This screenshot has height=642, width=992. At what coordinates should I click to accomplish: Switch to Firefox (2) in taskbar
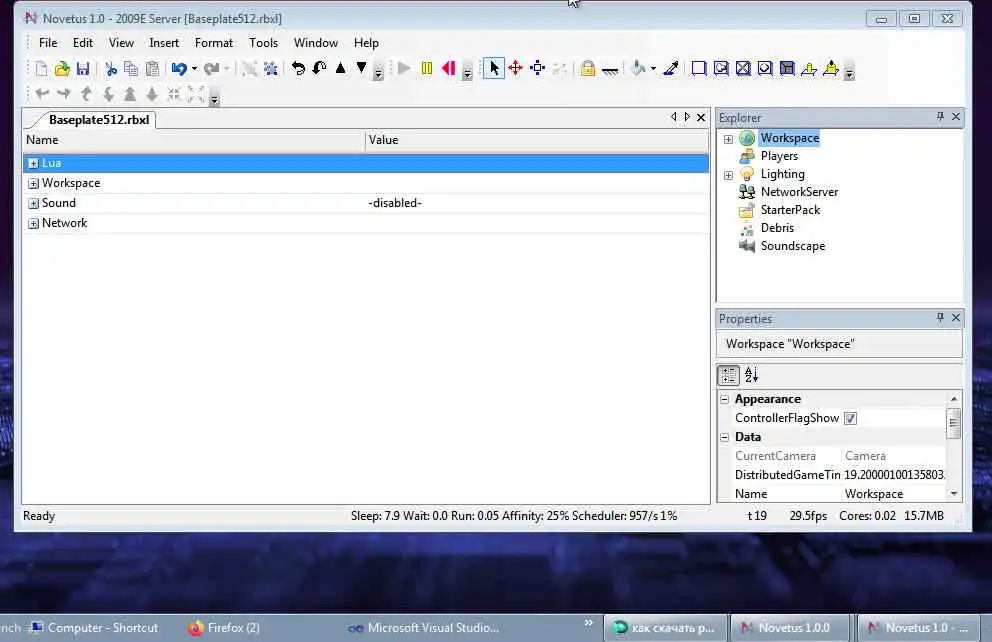click(225, 627)
